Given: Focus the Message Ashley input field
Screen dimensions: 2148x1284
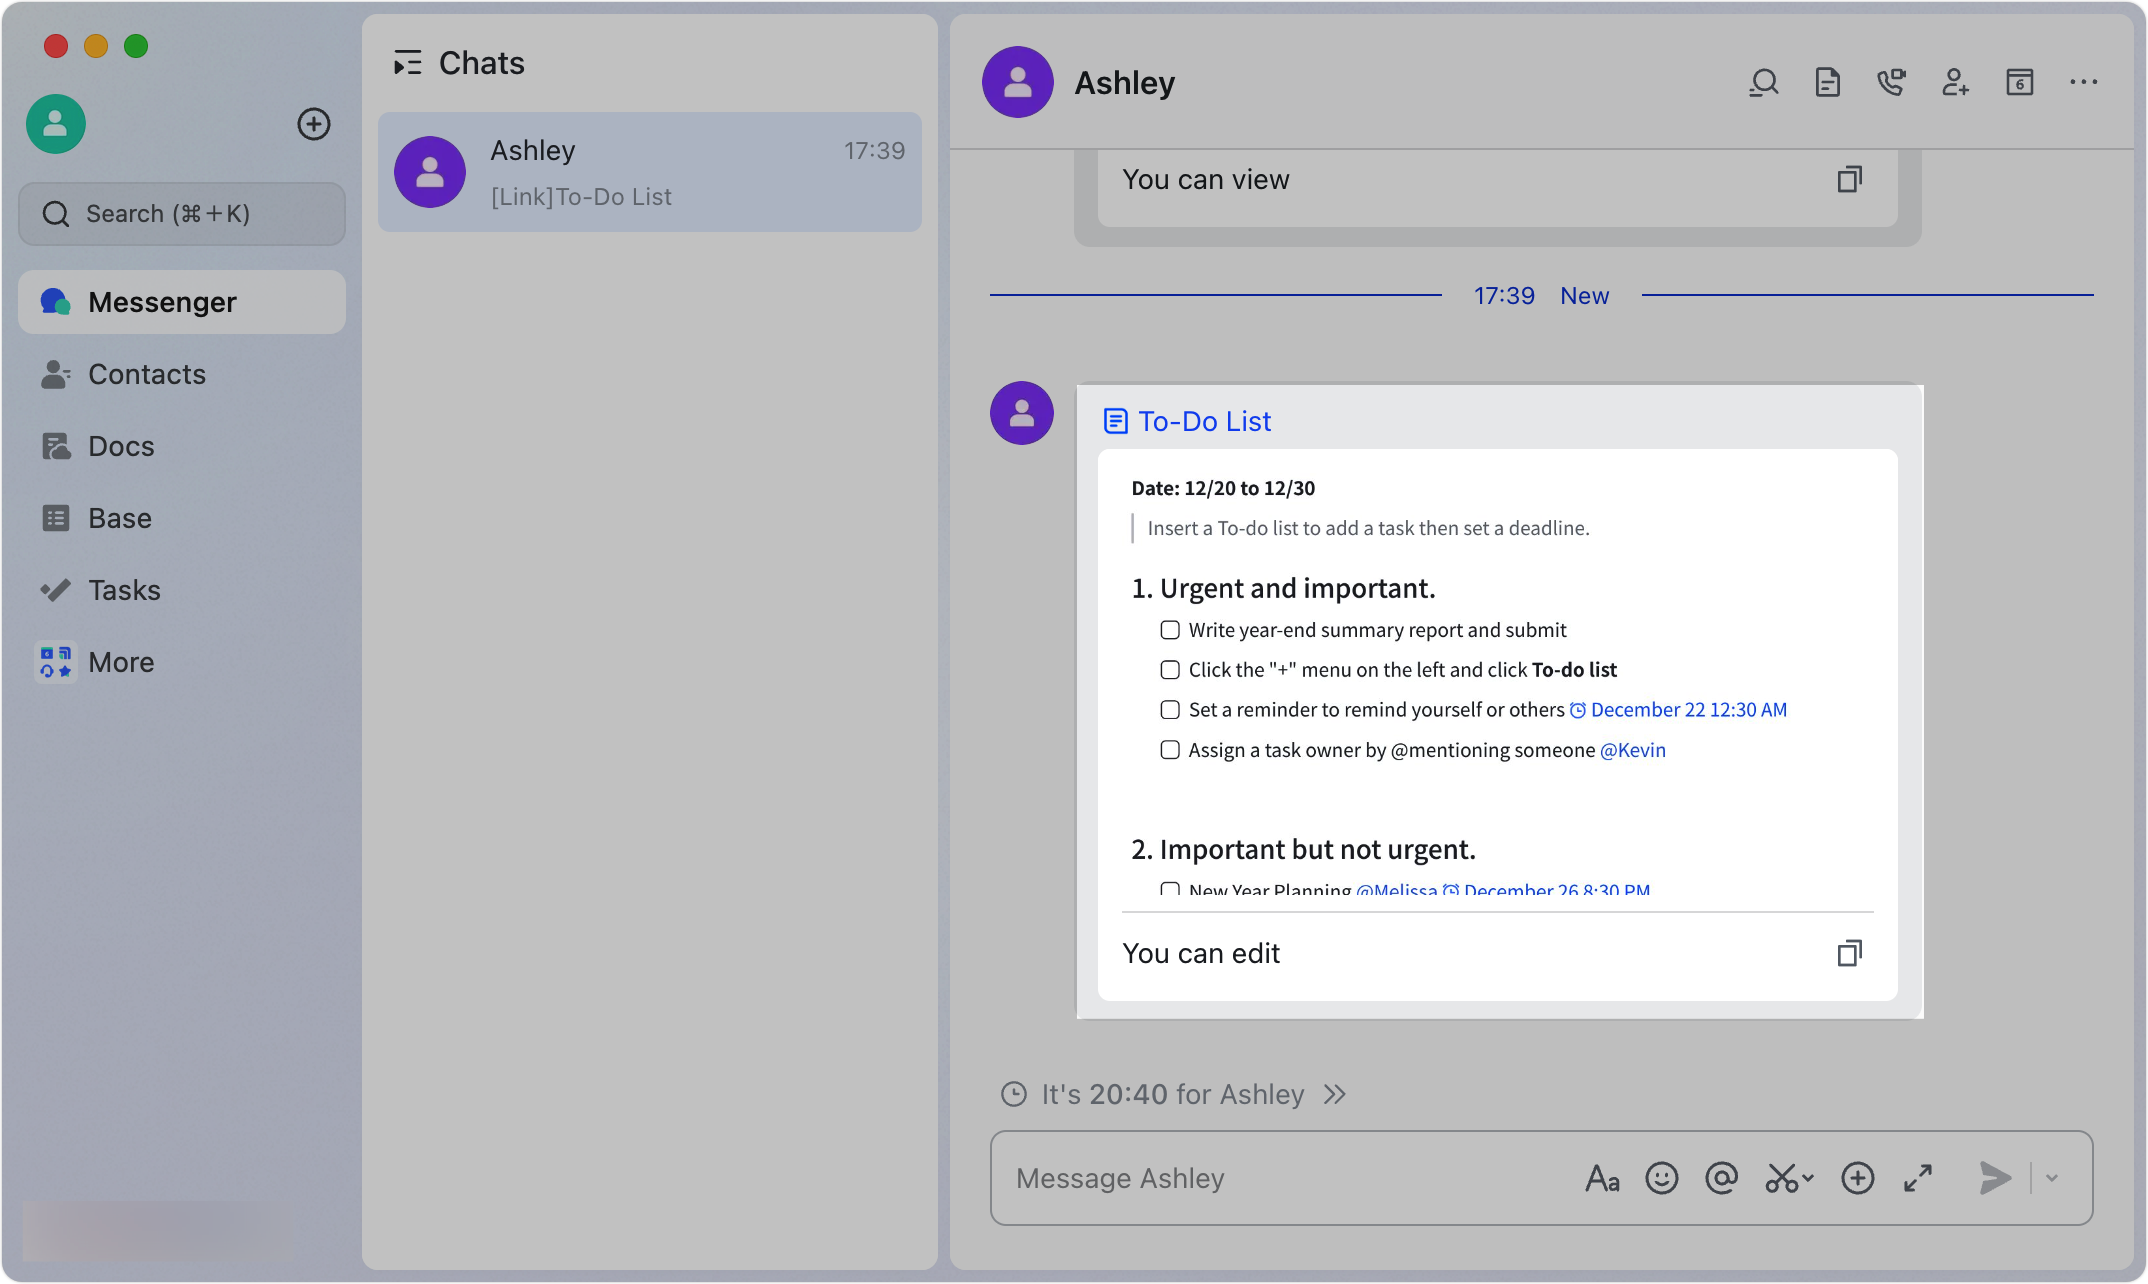Looking at the screenshot, I should click(x=1280, y=1178).
